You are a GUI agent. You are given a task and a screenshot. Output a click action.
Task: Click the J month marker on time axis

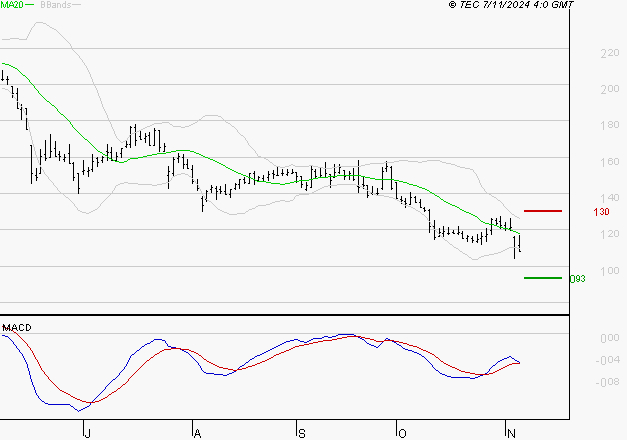point(86,432)
